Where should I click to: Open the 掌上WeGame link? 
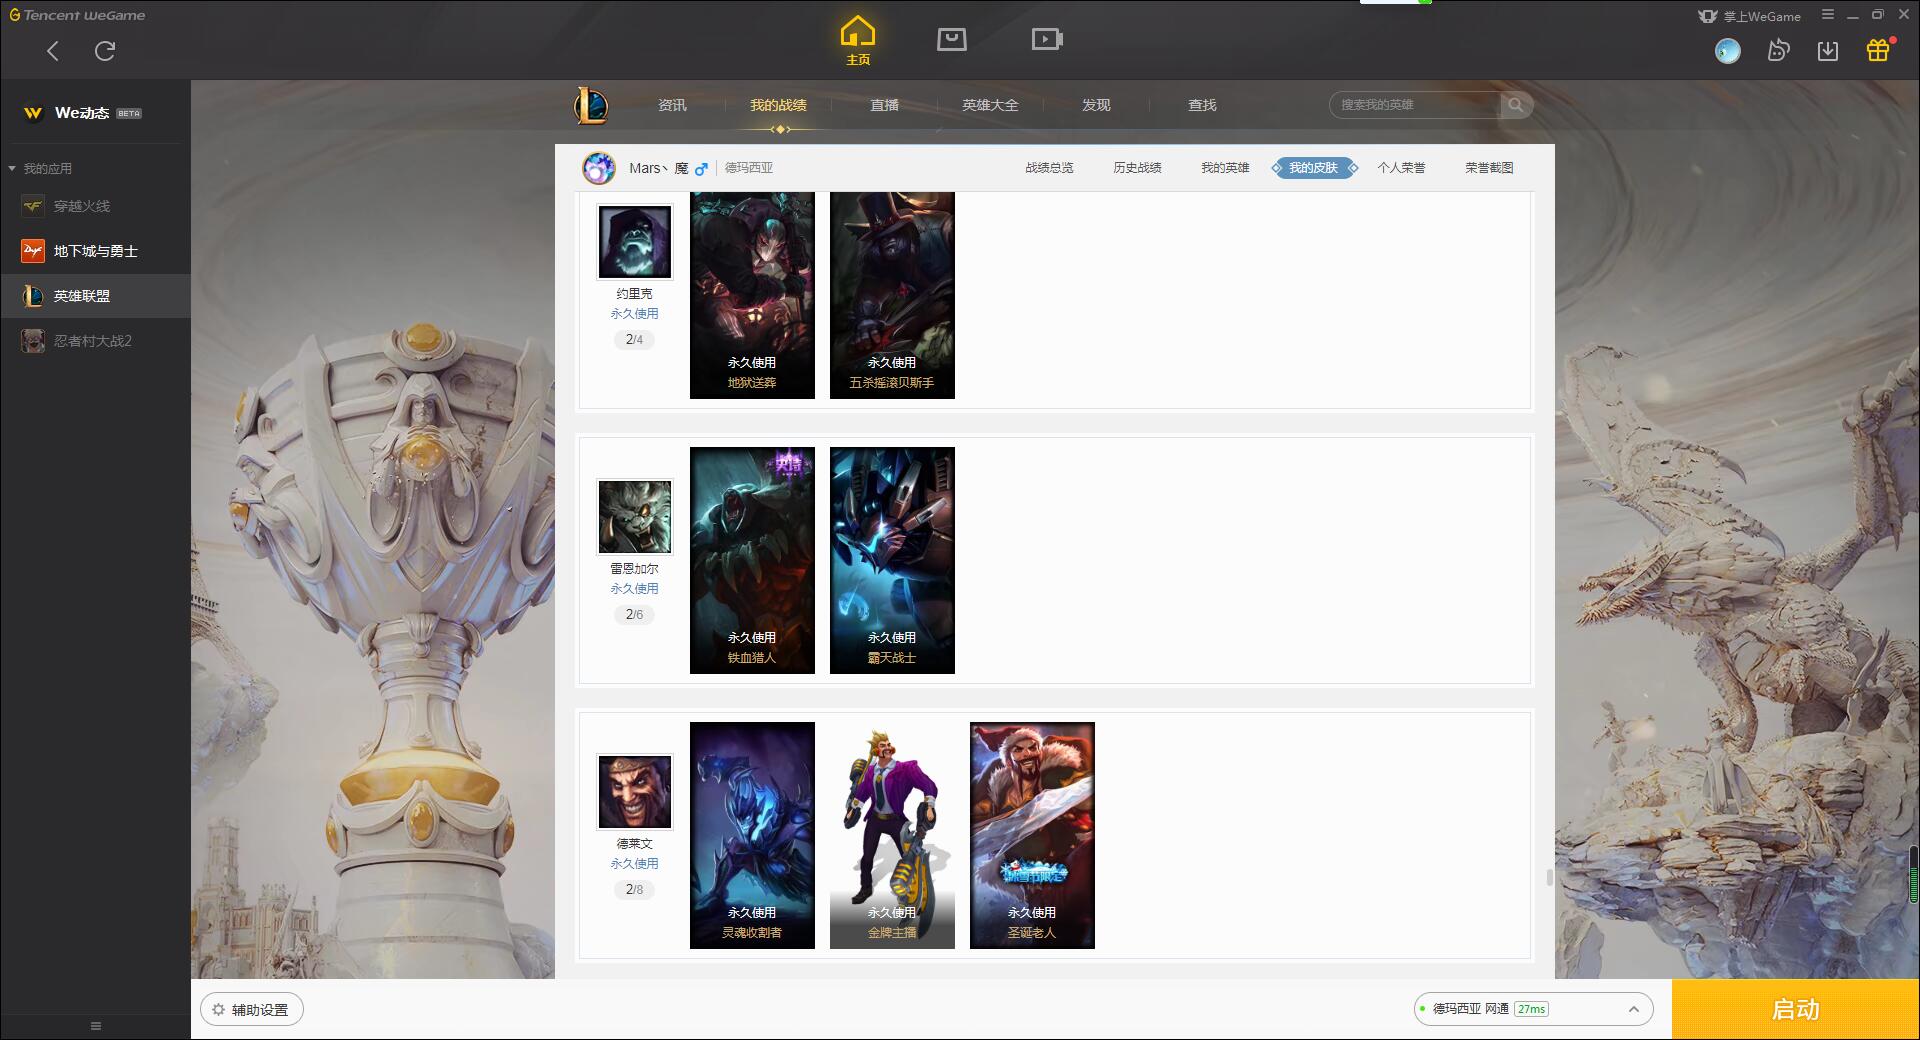pyautogui.click(x=1749, y=16)
